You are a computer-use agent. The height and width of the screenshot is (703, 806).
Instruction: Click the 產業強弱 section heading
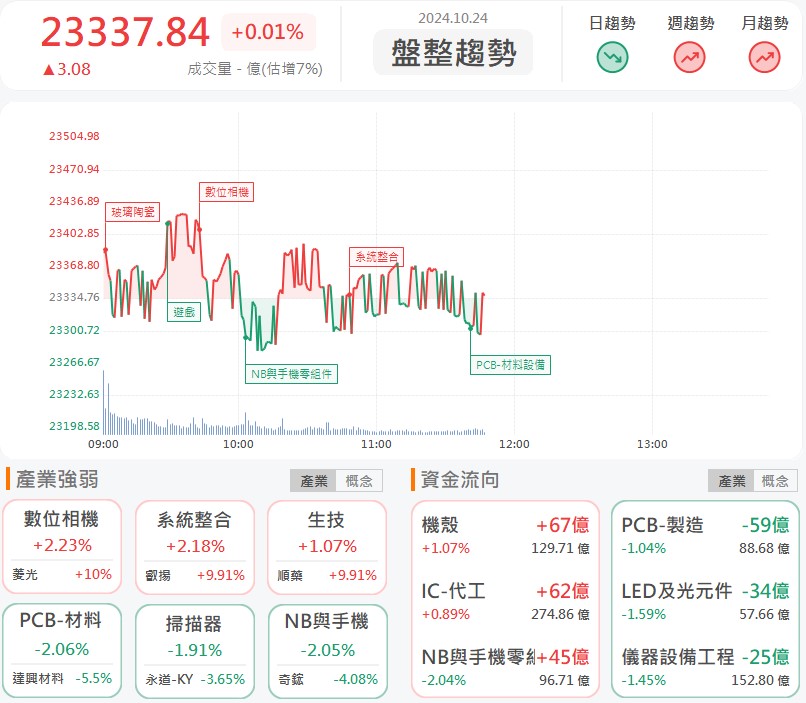(x=57, y=479)
